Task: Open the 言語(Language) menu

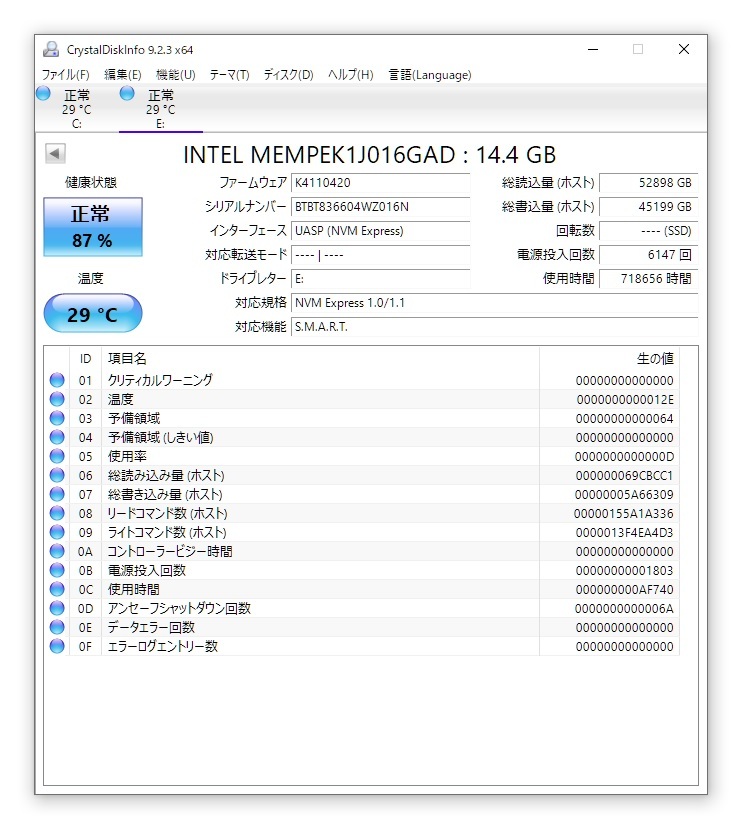Action: (430, 75)
